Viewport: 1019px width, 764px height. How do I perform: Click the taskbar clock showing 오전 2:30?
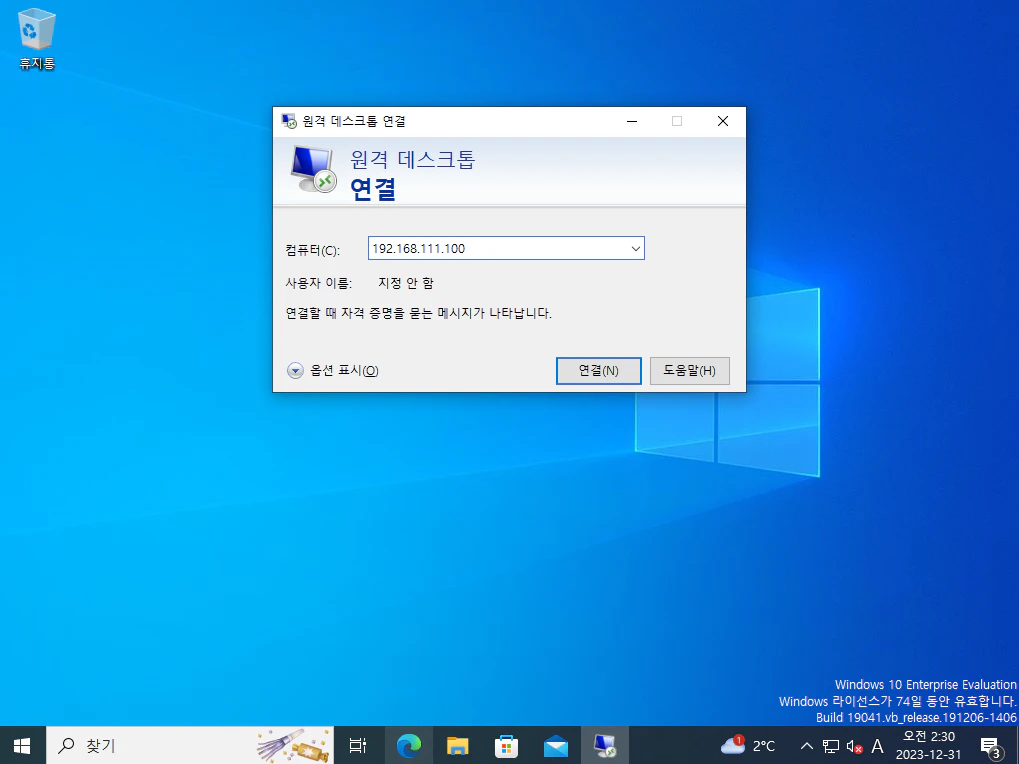point(929,745)
